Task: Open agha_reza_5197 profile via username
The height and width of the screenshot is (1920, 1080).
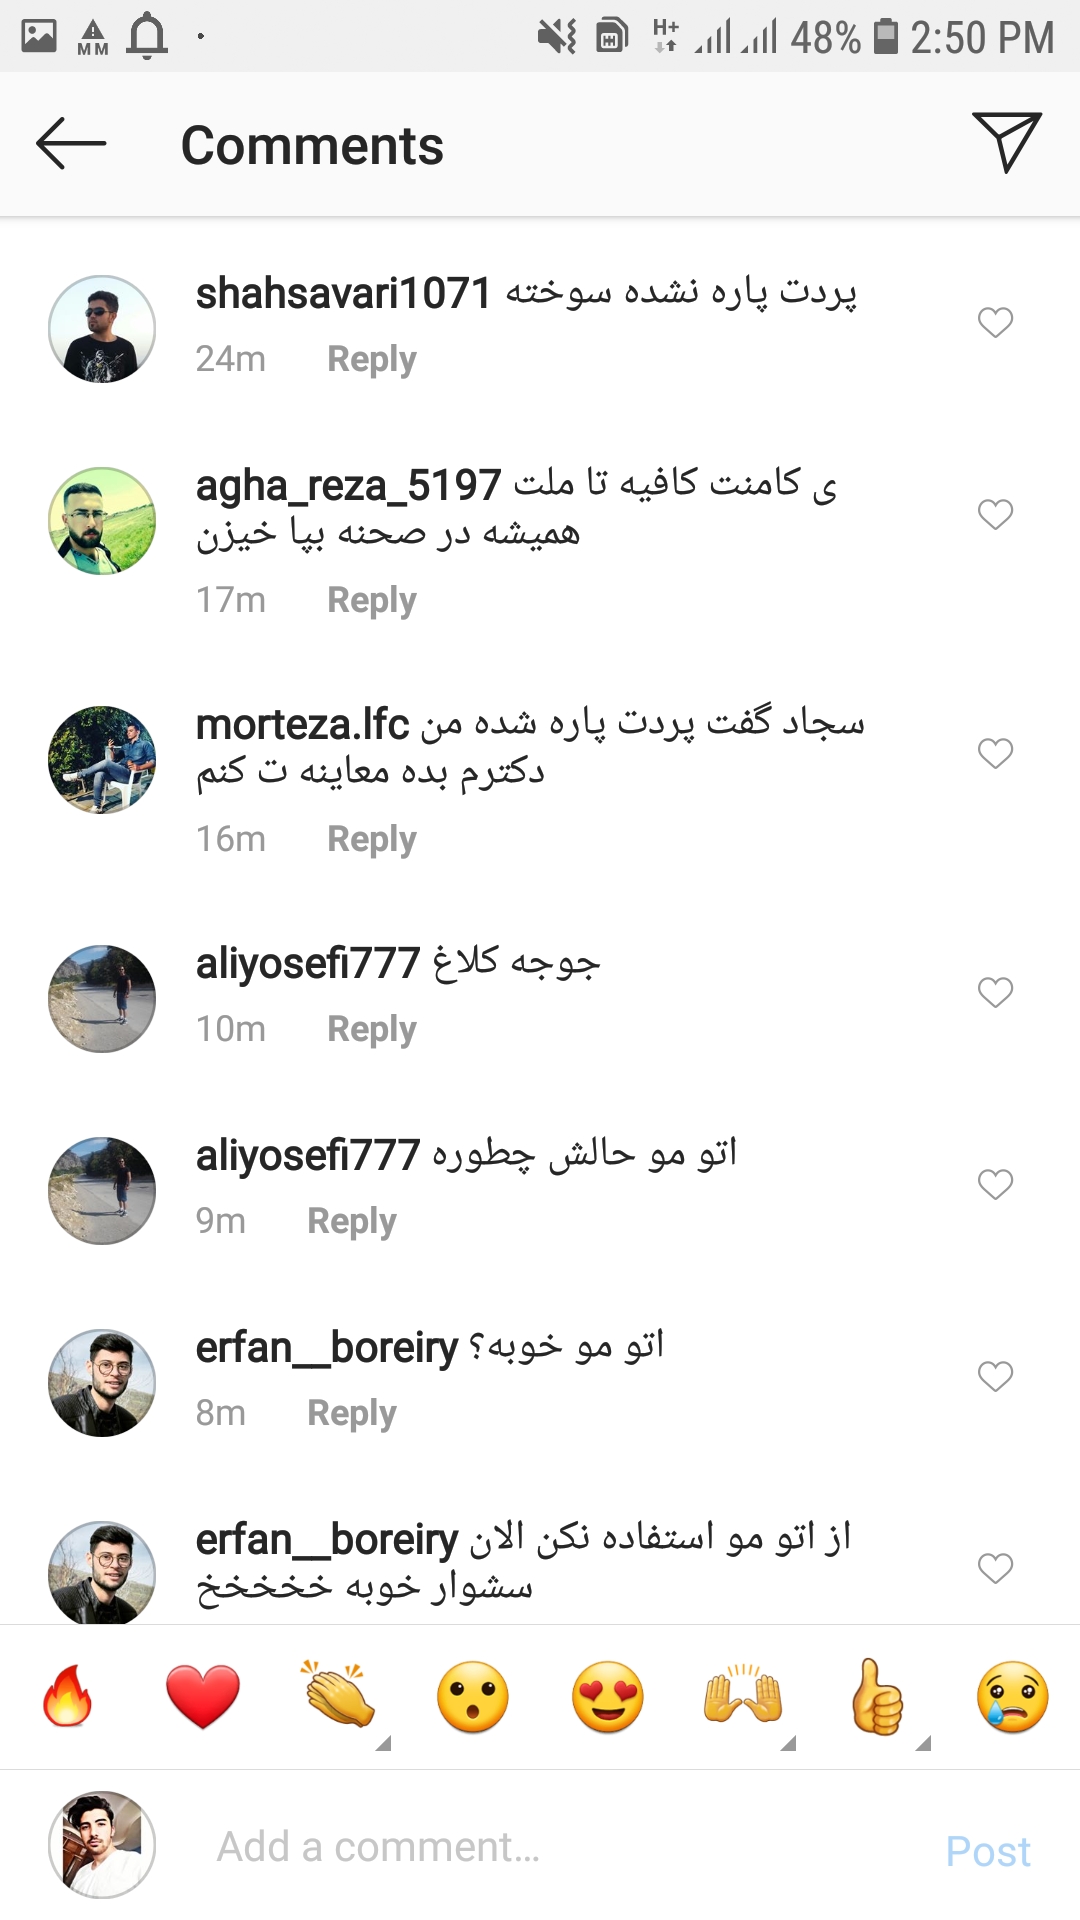Action: coord(348,486)
